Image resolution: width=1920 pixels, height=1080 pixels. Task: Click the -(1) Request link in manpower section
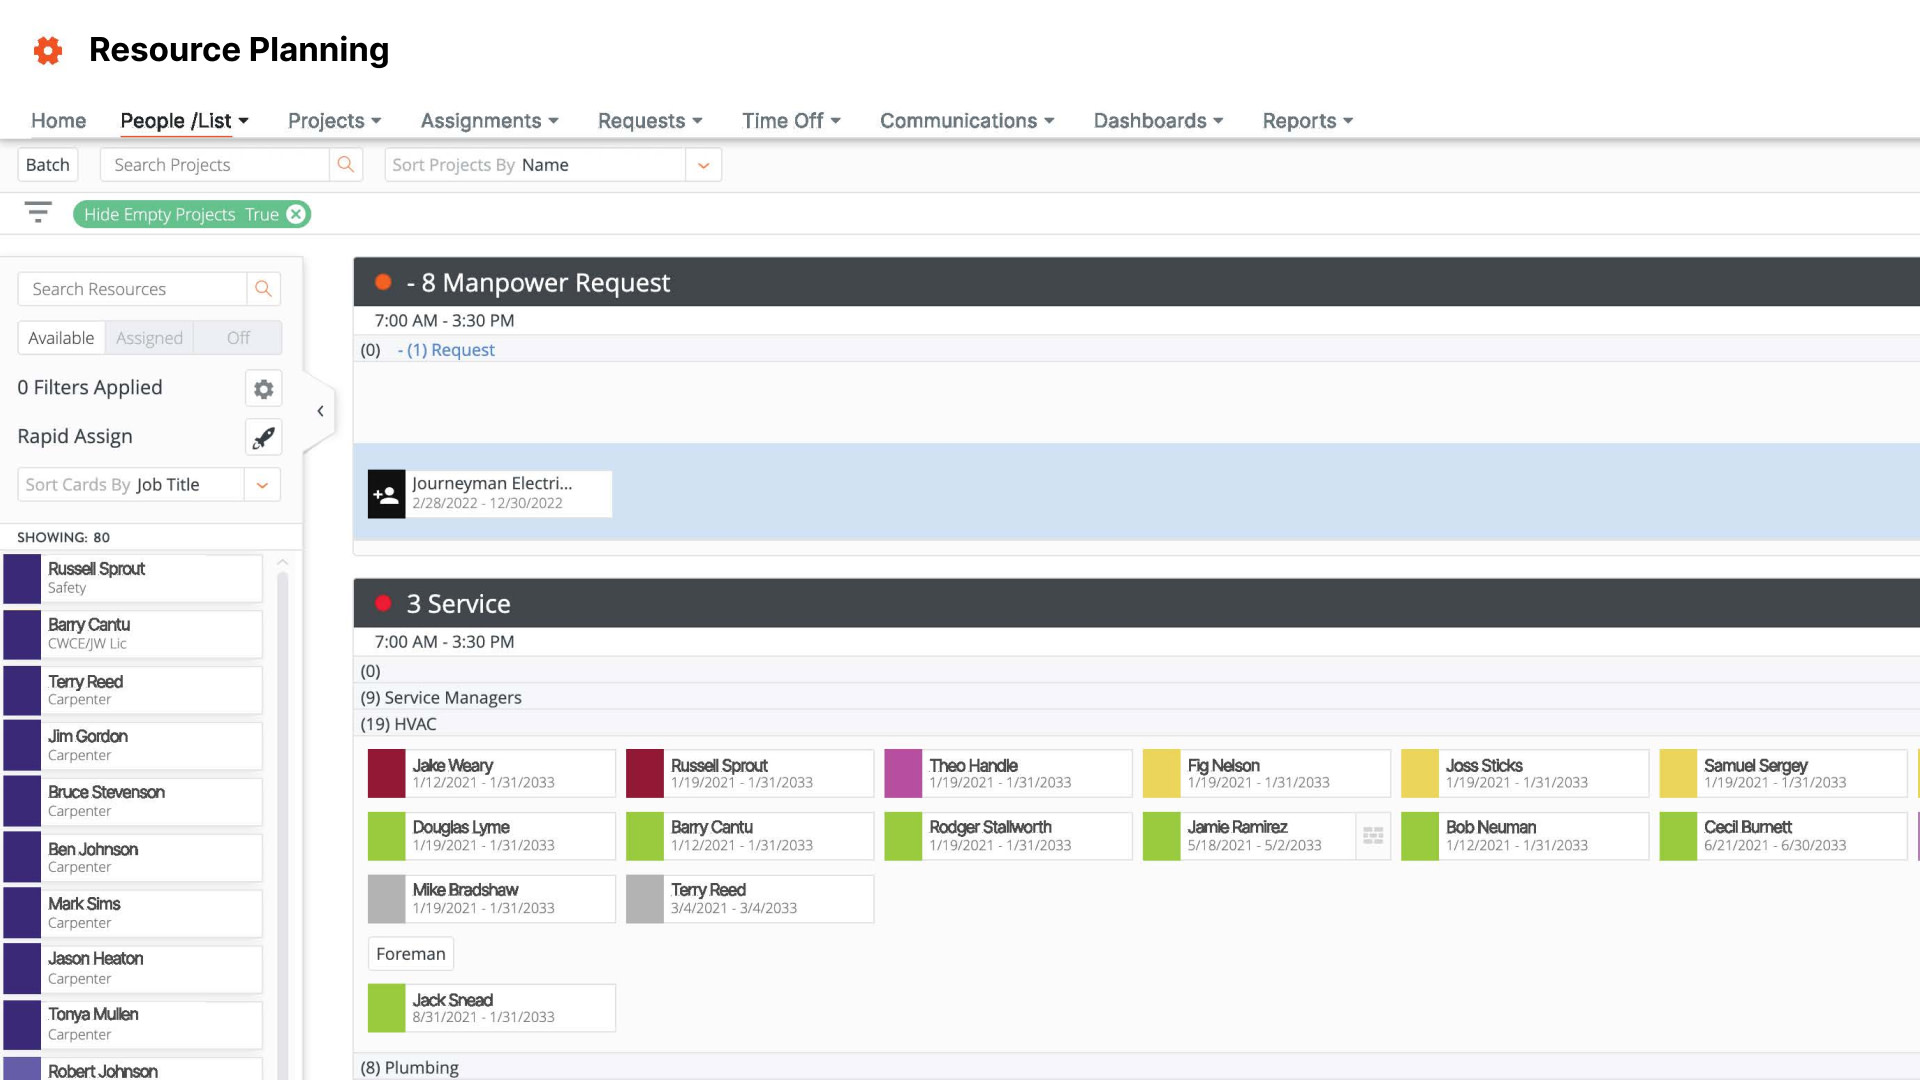pyautogui.click(x=446, y=349)
